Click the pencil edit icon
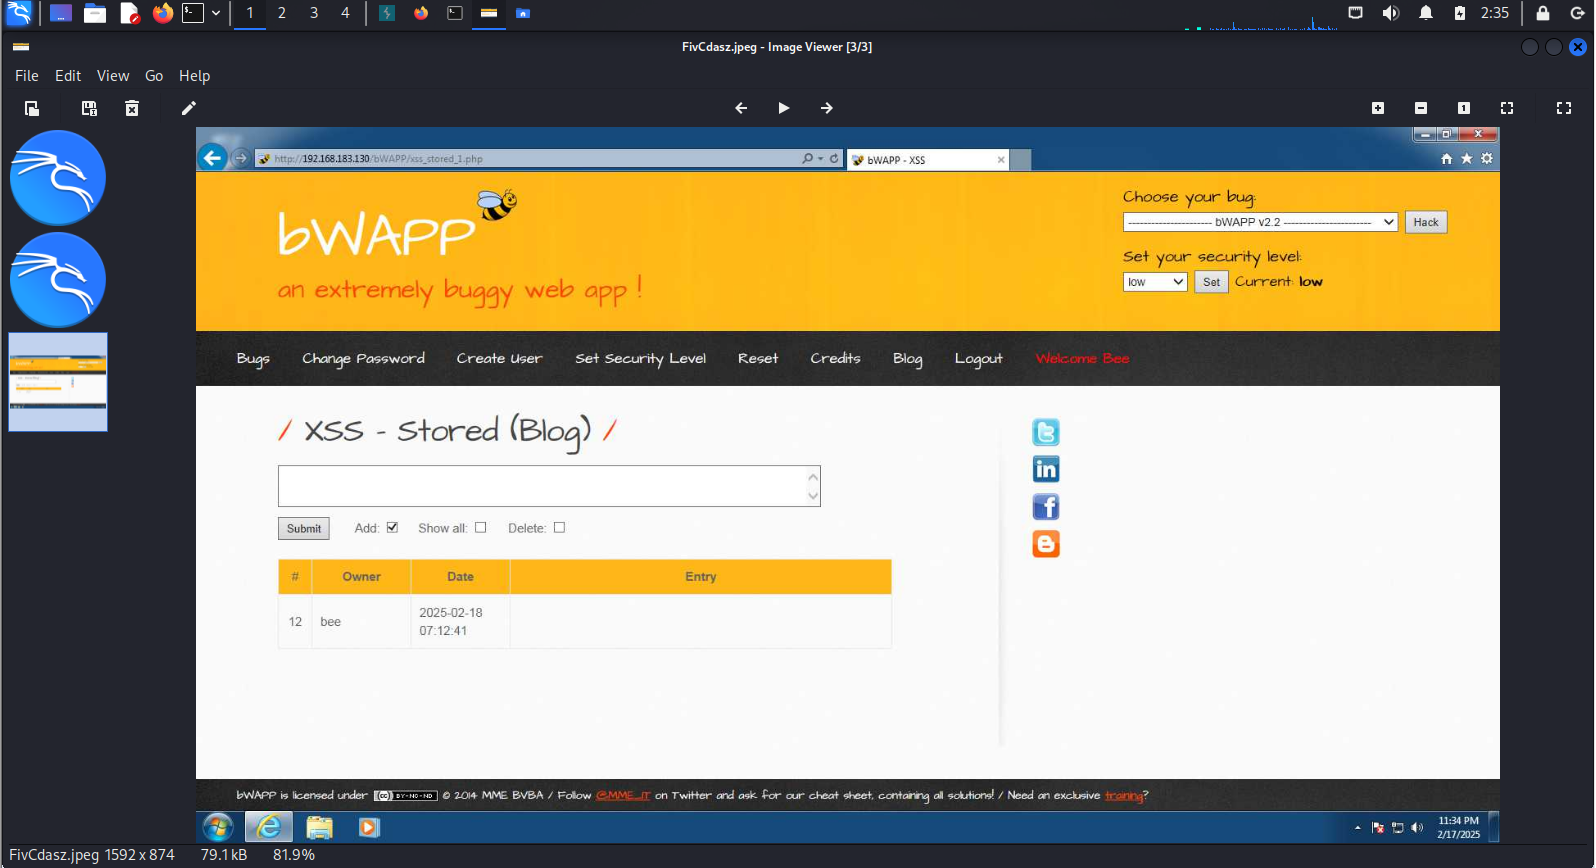This screenshot has width=1596, height=868. click(x=188, y=108)
